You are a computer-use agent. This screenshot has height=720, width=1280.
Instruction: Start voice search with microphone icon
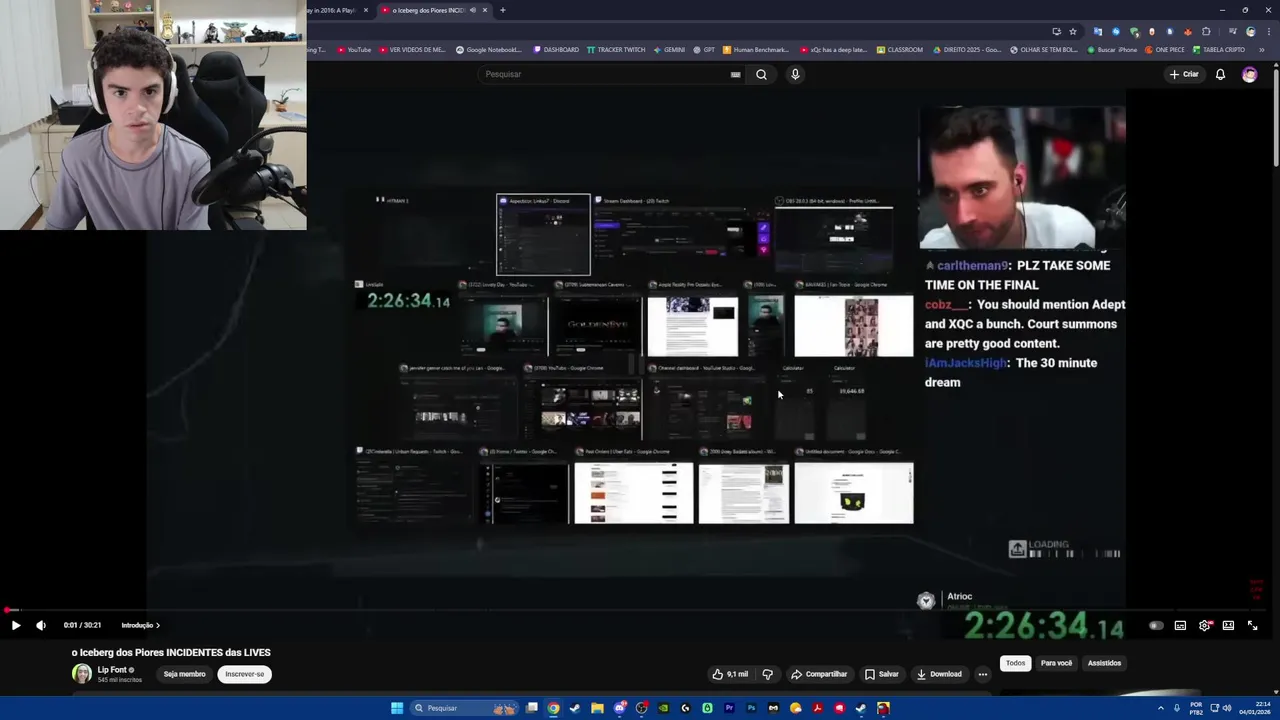[x=795, y=74]
